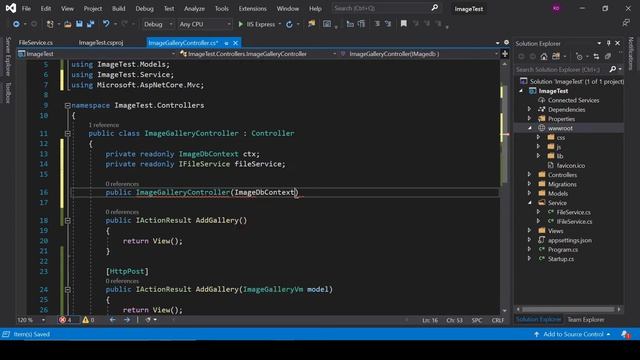Switch to the Team Explorer tab

pyautogui.click(x=586, y=320)
